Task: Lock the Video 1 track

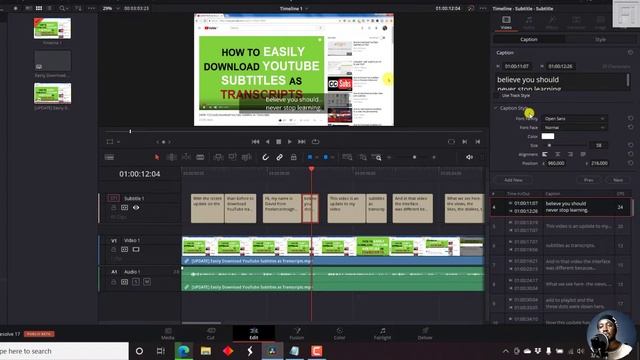Action: [x=113, y=249]
